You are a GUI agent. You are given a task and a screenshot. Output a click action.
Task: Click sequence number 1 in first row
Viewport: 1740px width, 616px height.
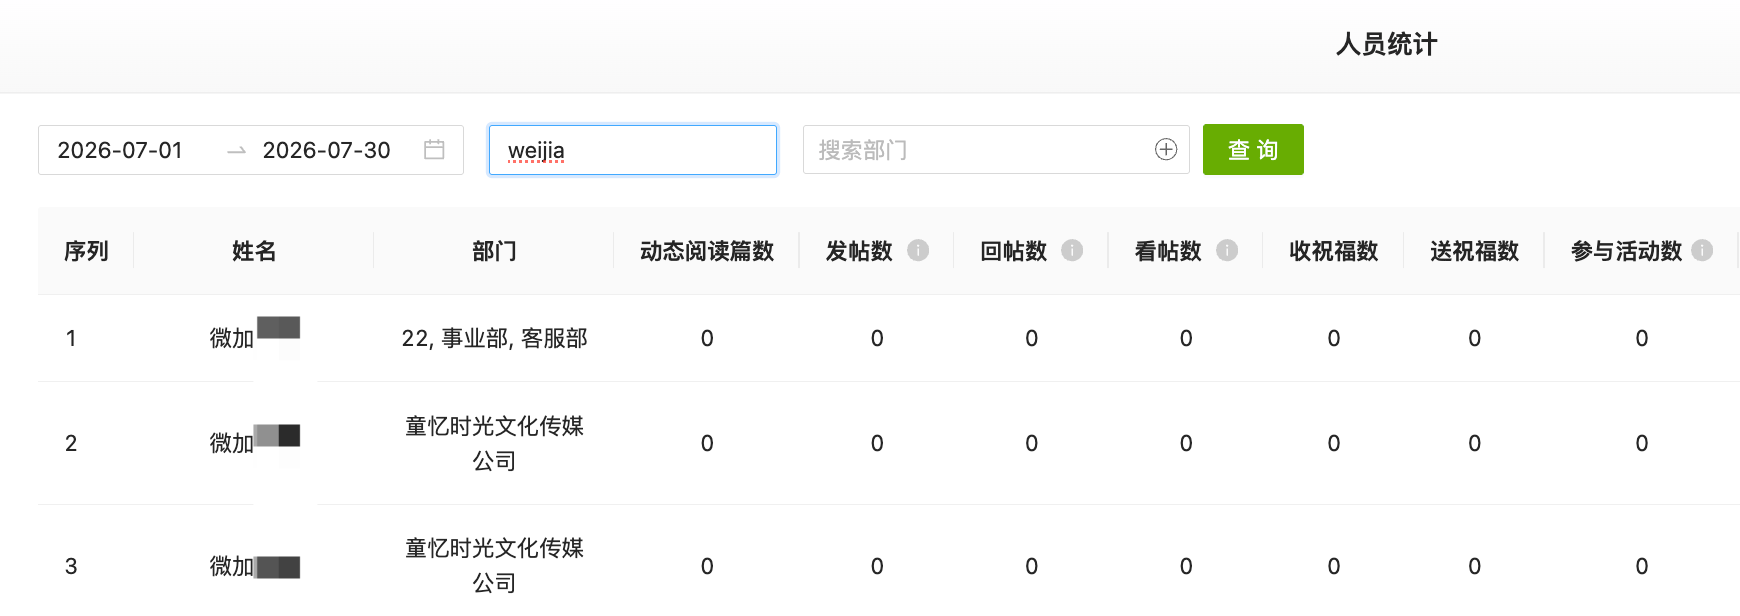(71, 338)
